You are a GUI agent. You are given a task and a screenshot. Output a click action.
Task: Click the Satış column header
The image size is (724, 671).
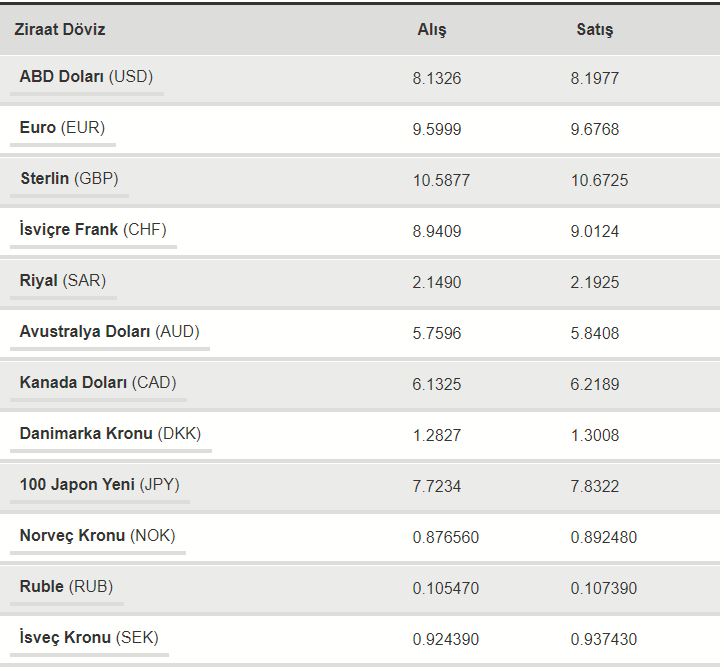(x=595, y=30)
